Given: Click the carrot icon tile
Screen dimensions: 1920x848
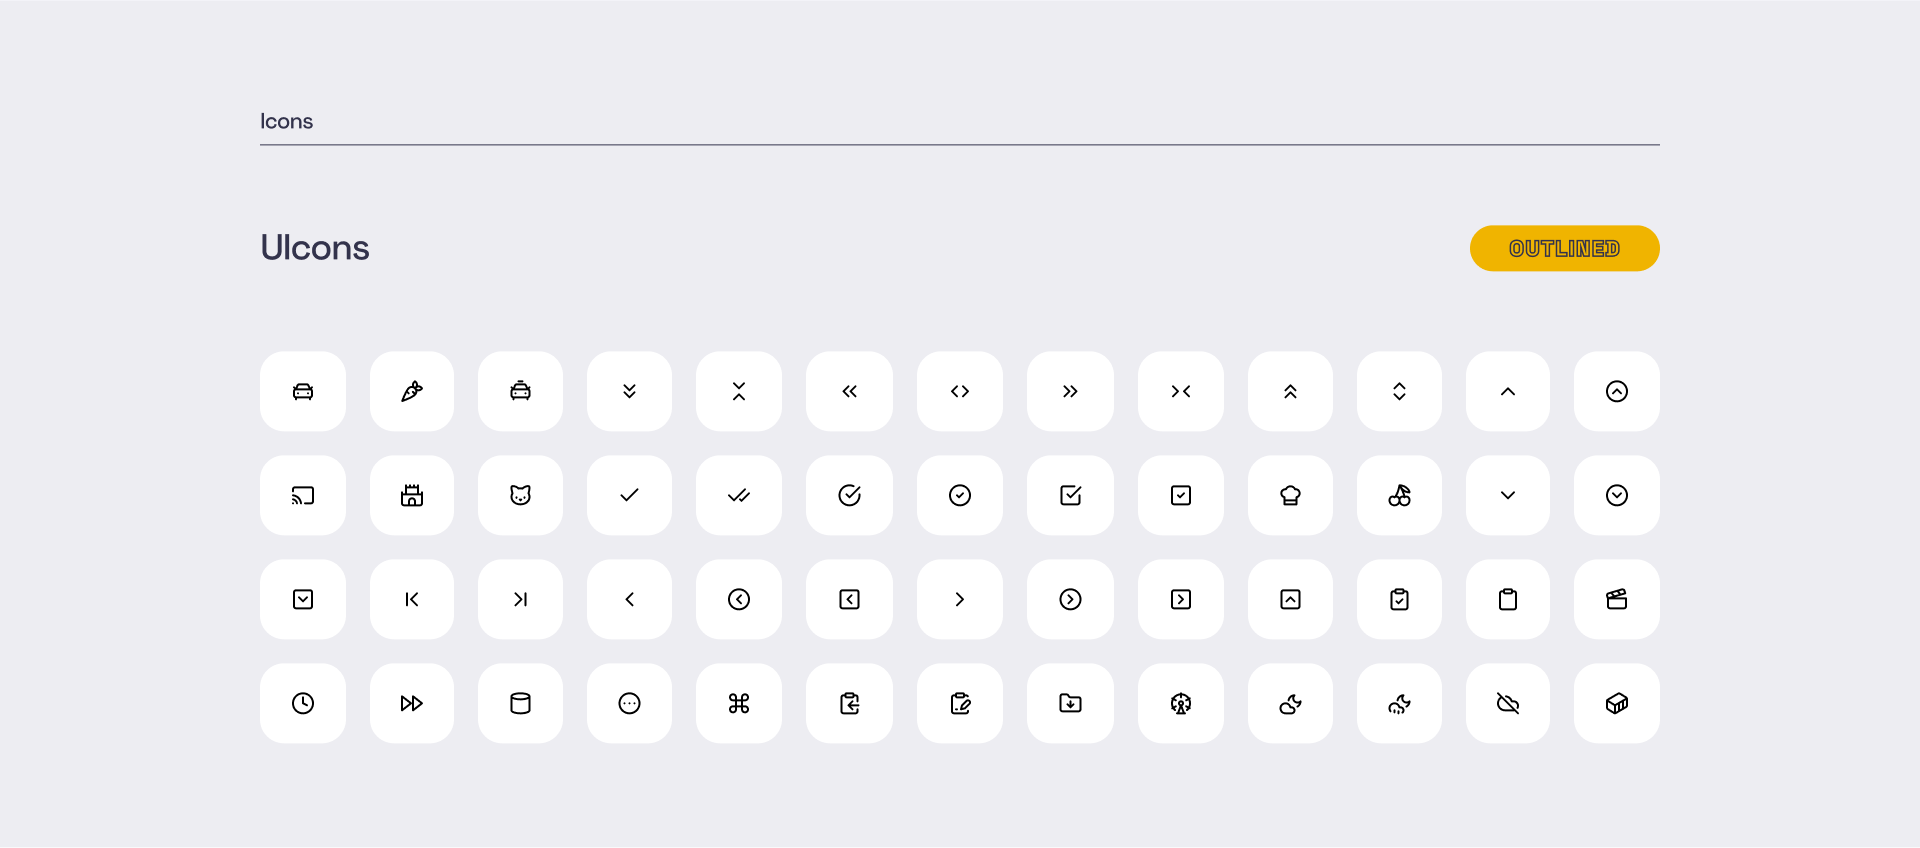Looking at the screenshot, I should pyautogui.click(x=412, y=391).
